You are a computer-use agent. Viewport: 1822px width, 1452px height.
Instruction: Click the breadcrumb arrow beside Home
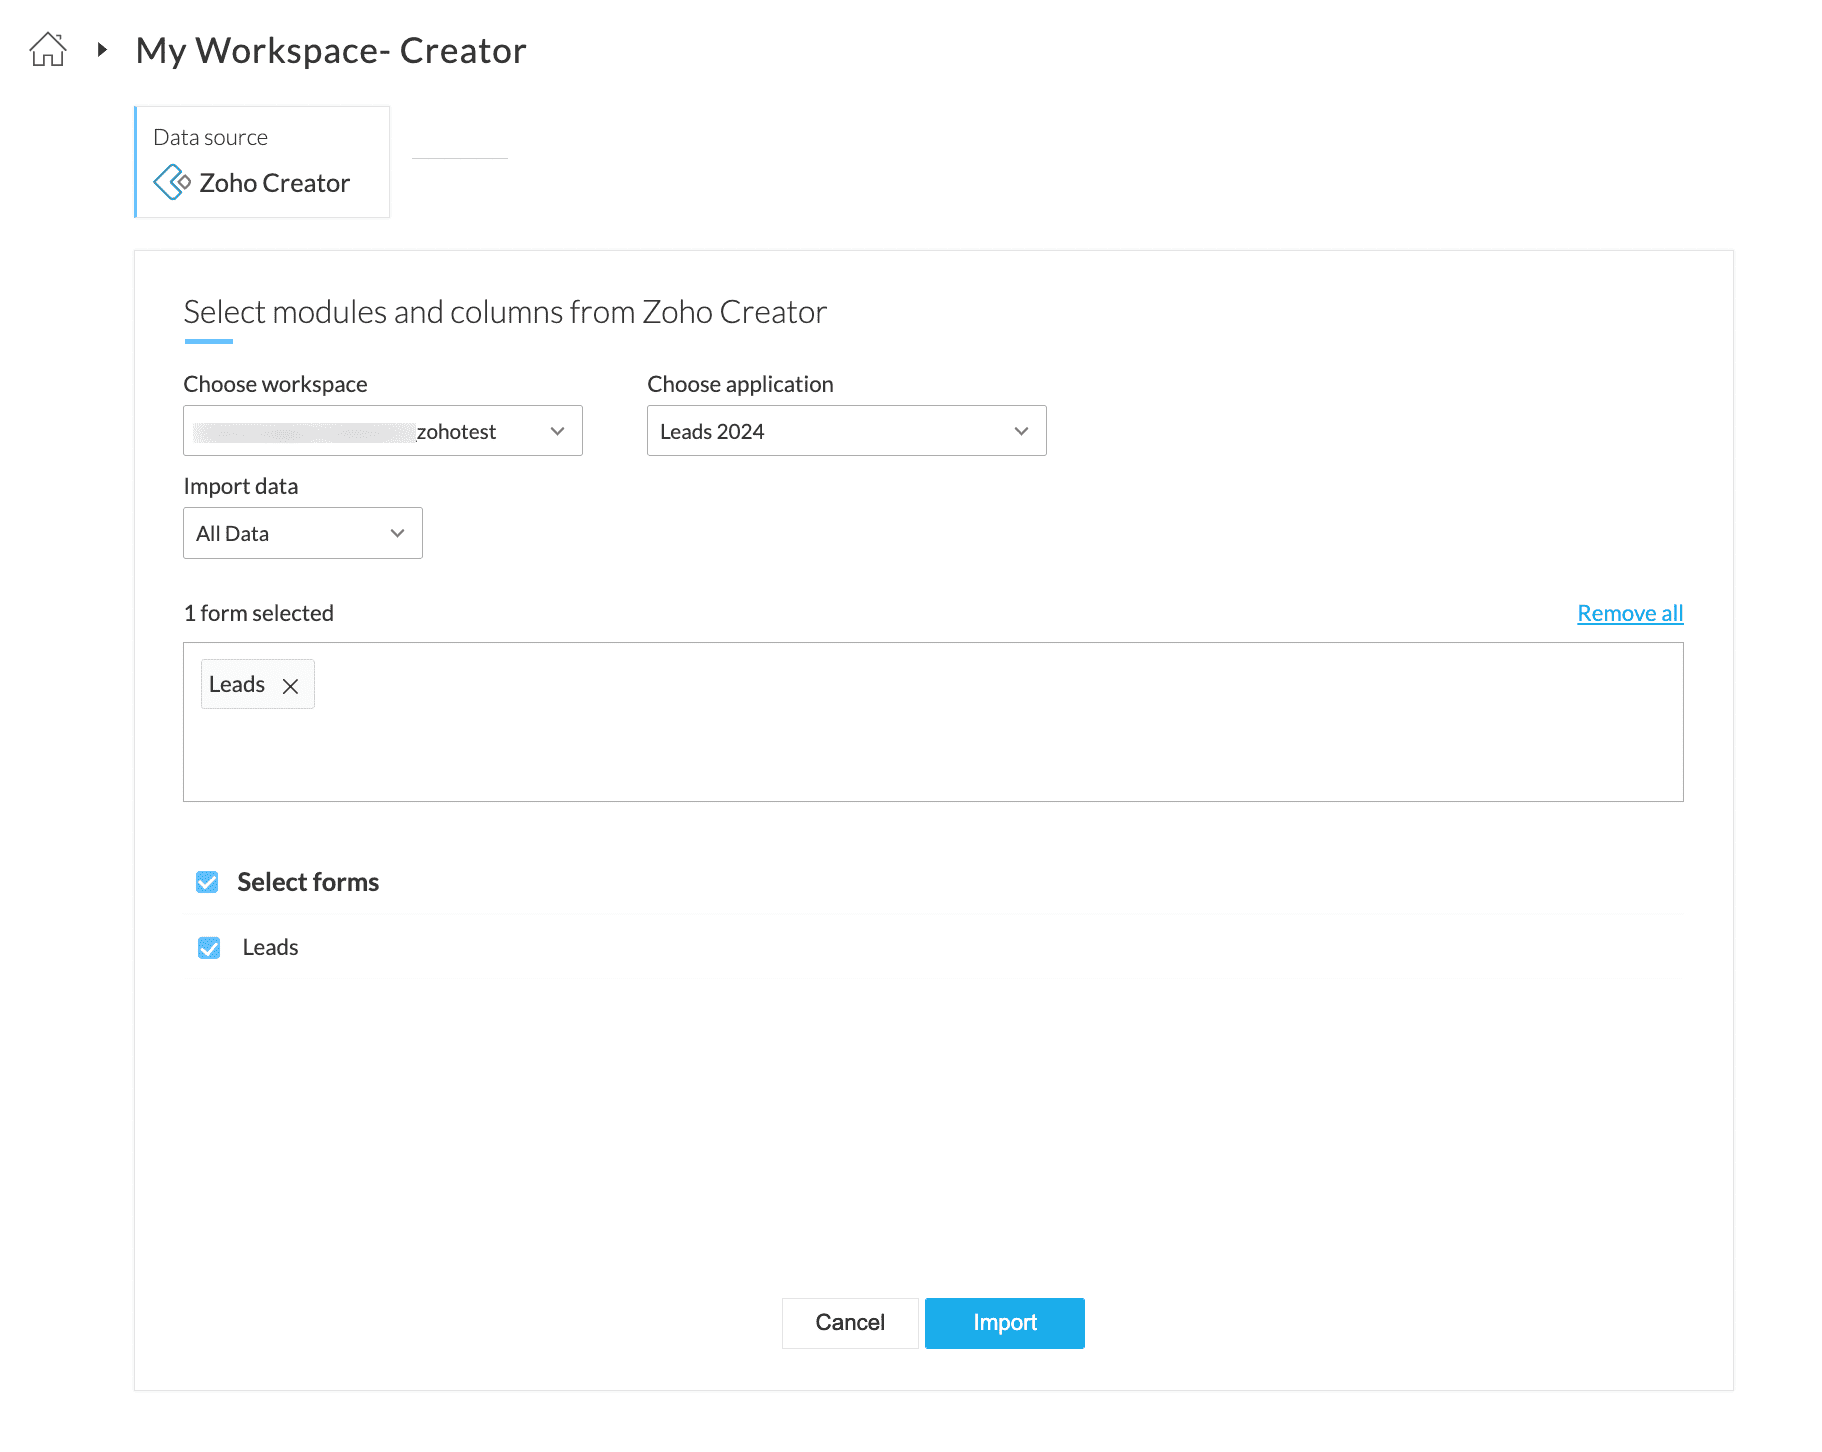tap(102, 49)
